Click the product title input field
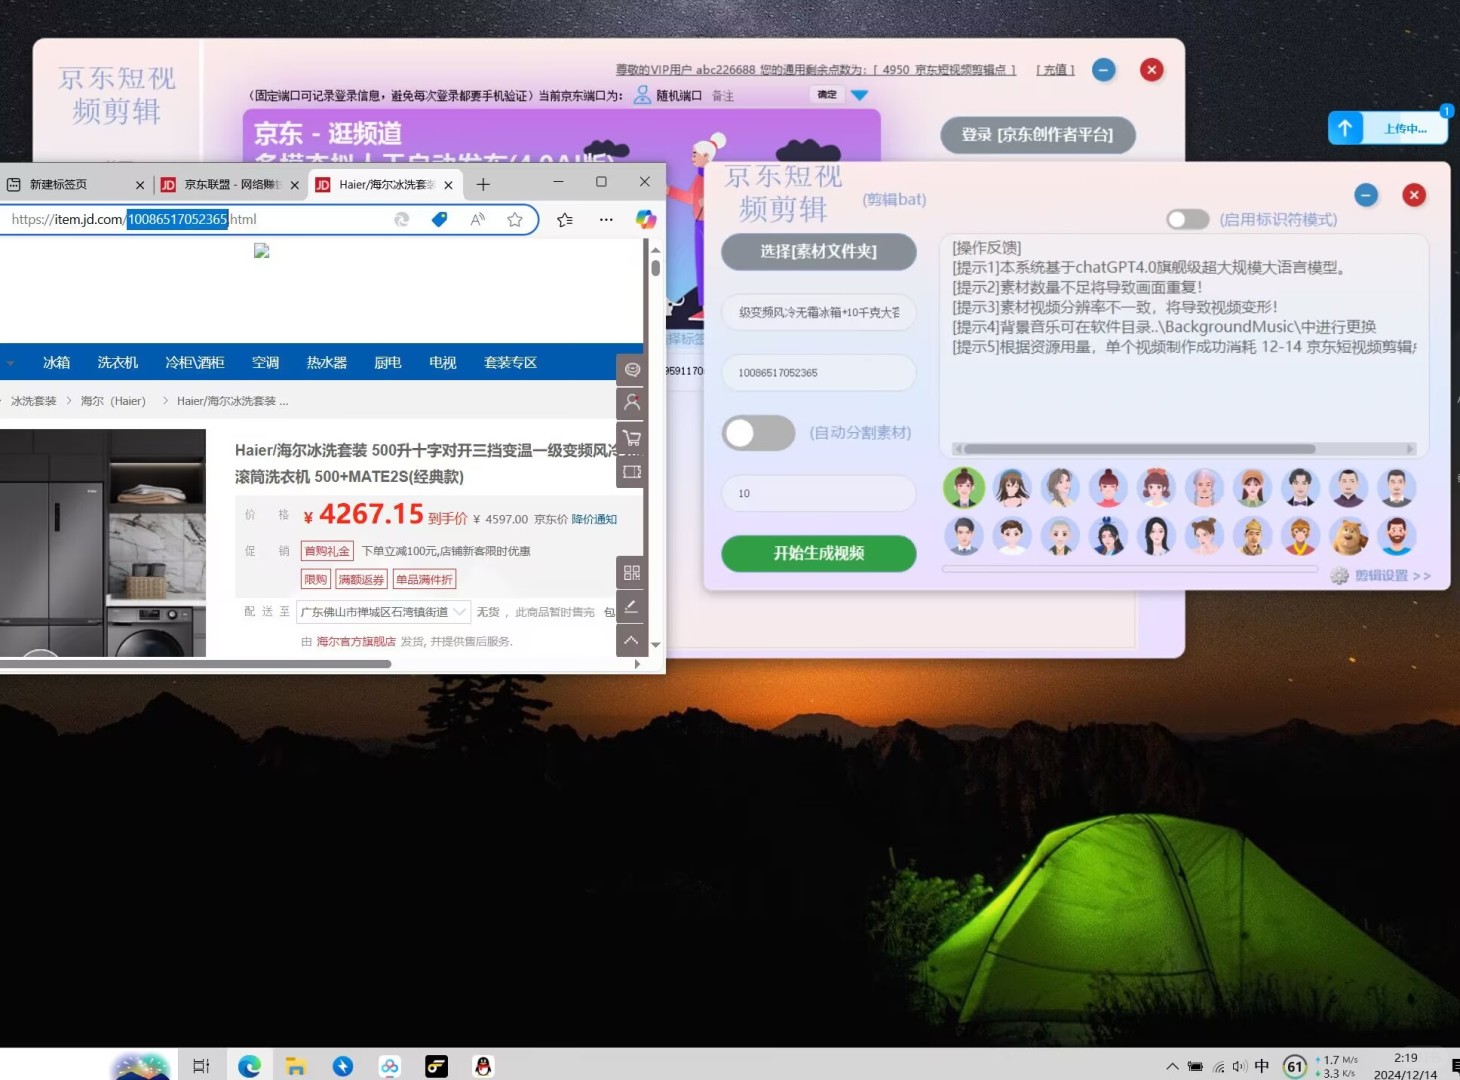 click(x=818, y=313)
